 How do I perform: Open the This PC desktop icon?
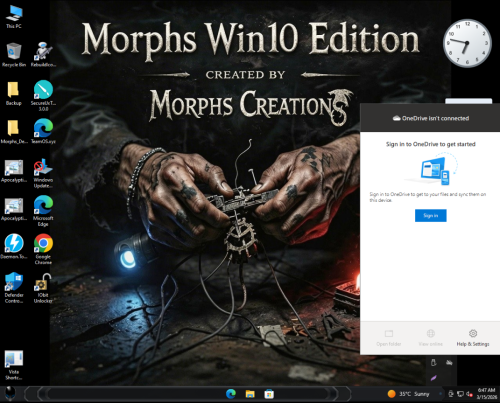click(14, 17)
